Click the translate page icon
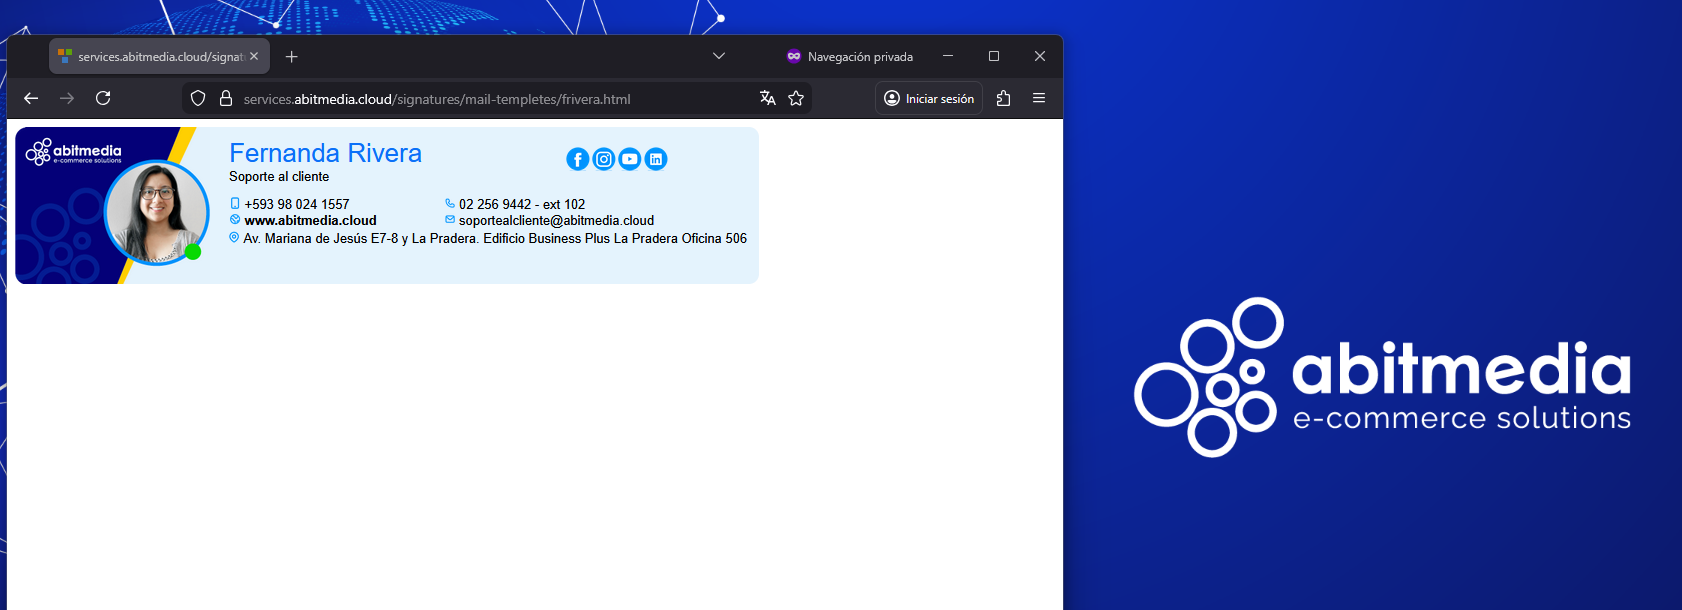The height and width of the screenshot is (610, 1682). click(767, 98)
